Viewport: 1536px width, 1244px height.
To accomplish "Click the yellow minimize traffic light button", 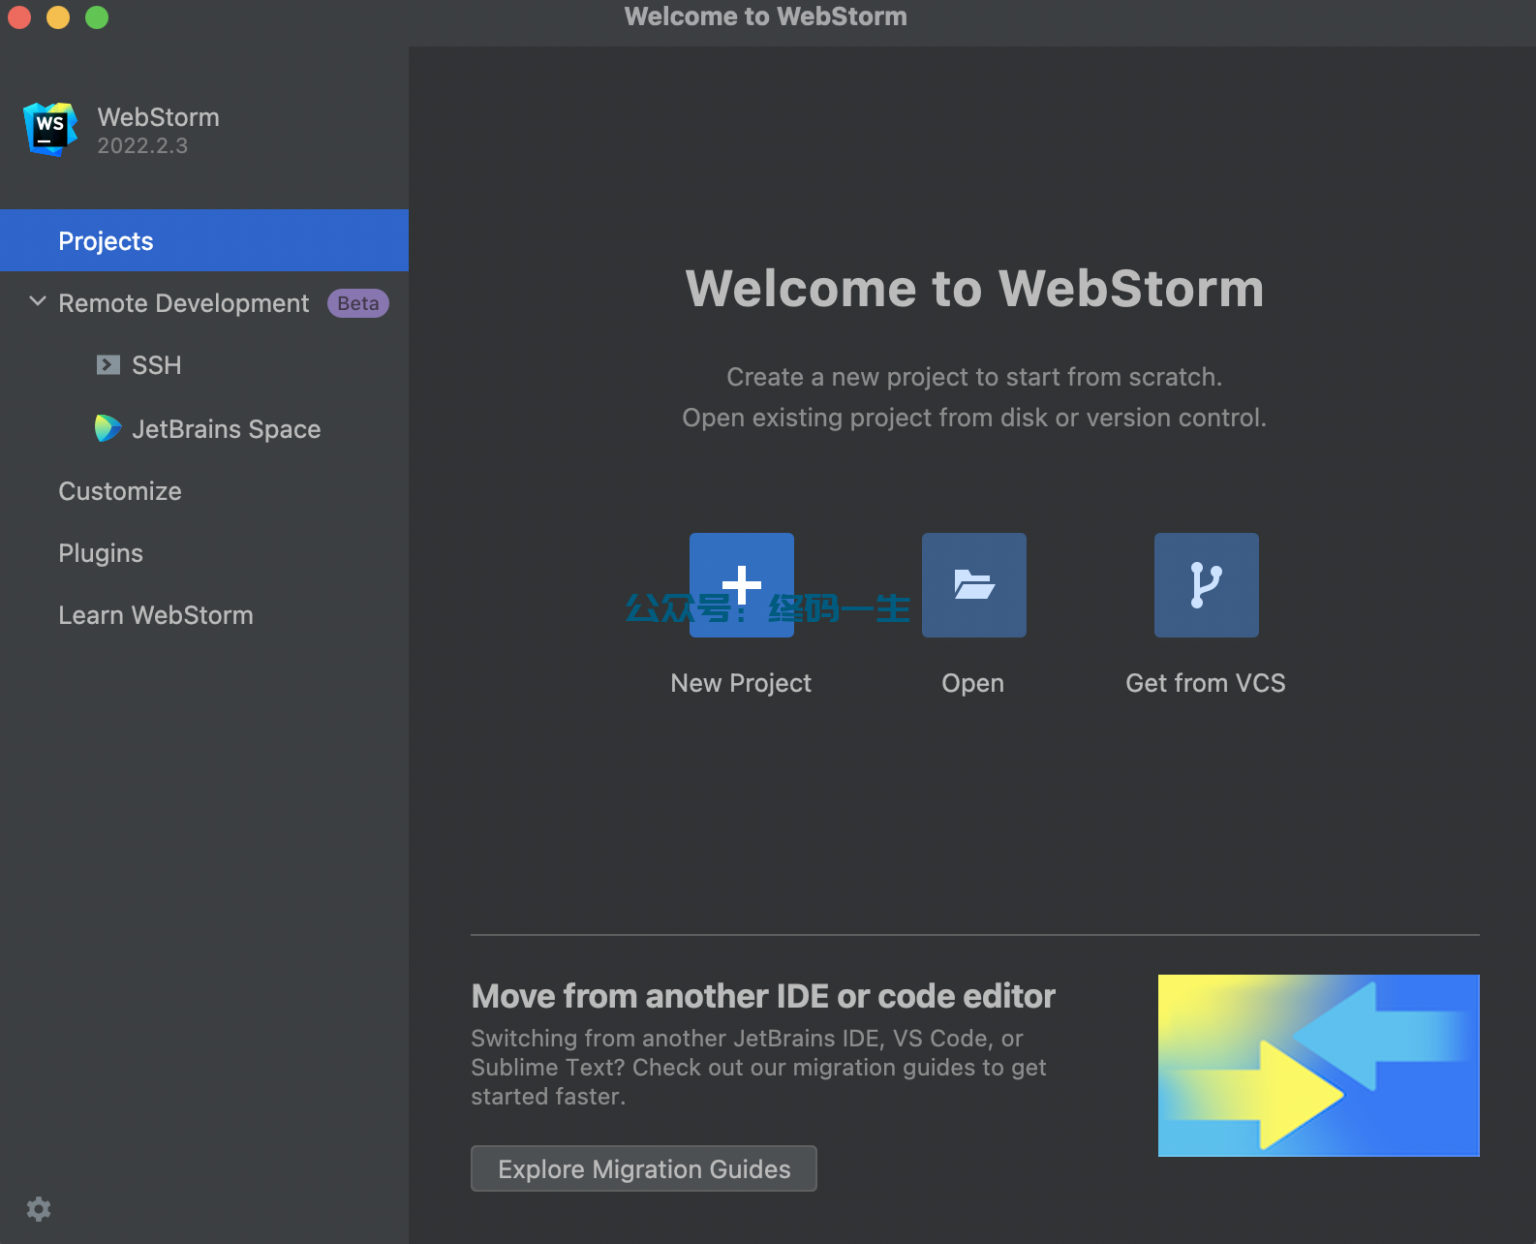I will [58, 17].
